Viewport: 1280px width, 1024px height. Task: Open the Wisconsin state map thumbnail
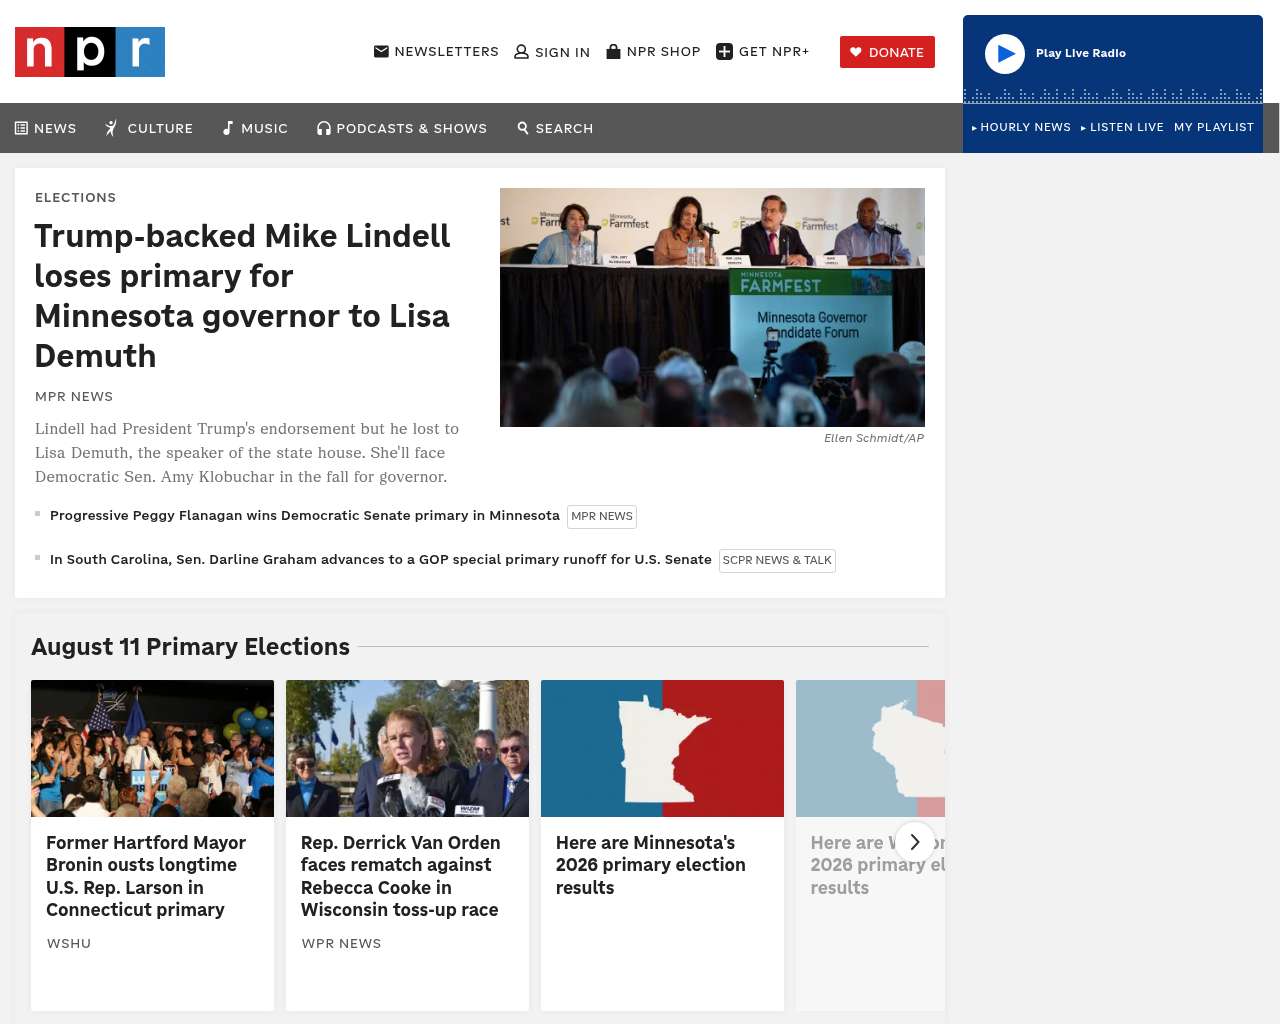[x=870, y=748]
